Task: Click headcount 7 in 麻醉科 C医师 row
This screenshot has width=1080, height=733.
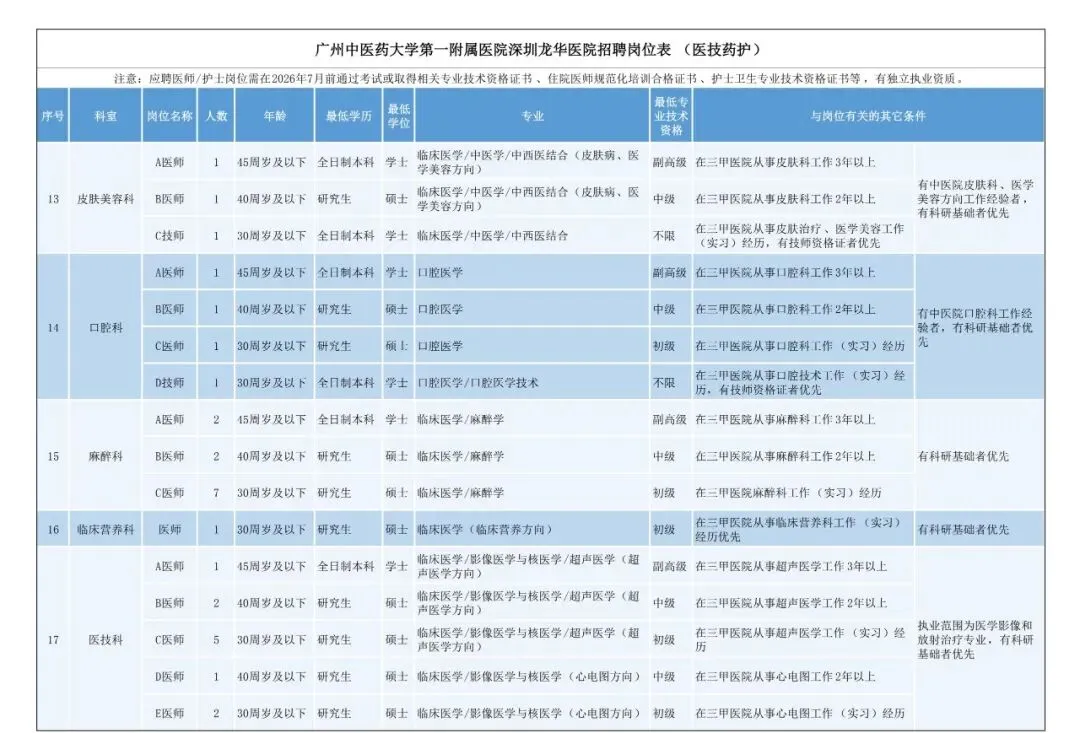Action: [216, 493]
